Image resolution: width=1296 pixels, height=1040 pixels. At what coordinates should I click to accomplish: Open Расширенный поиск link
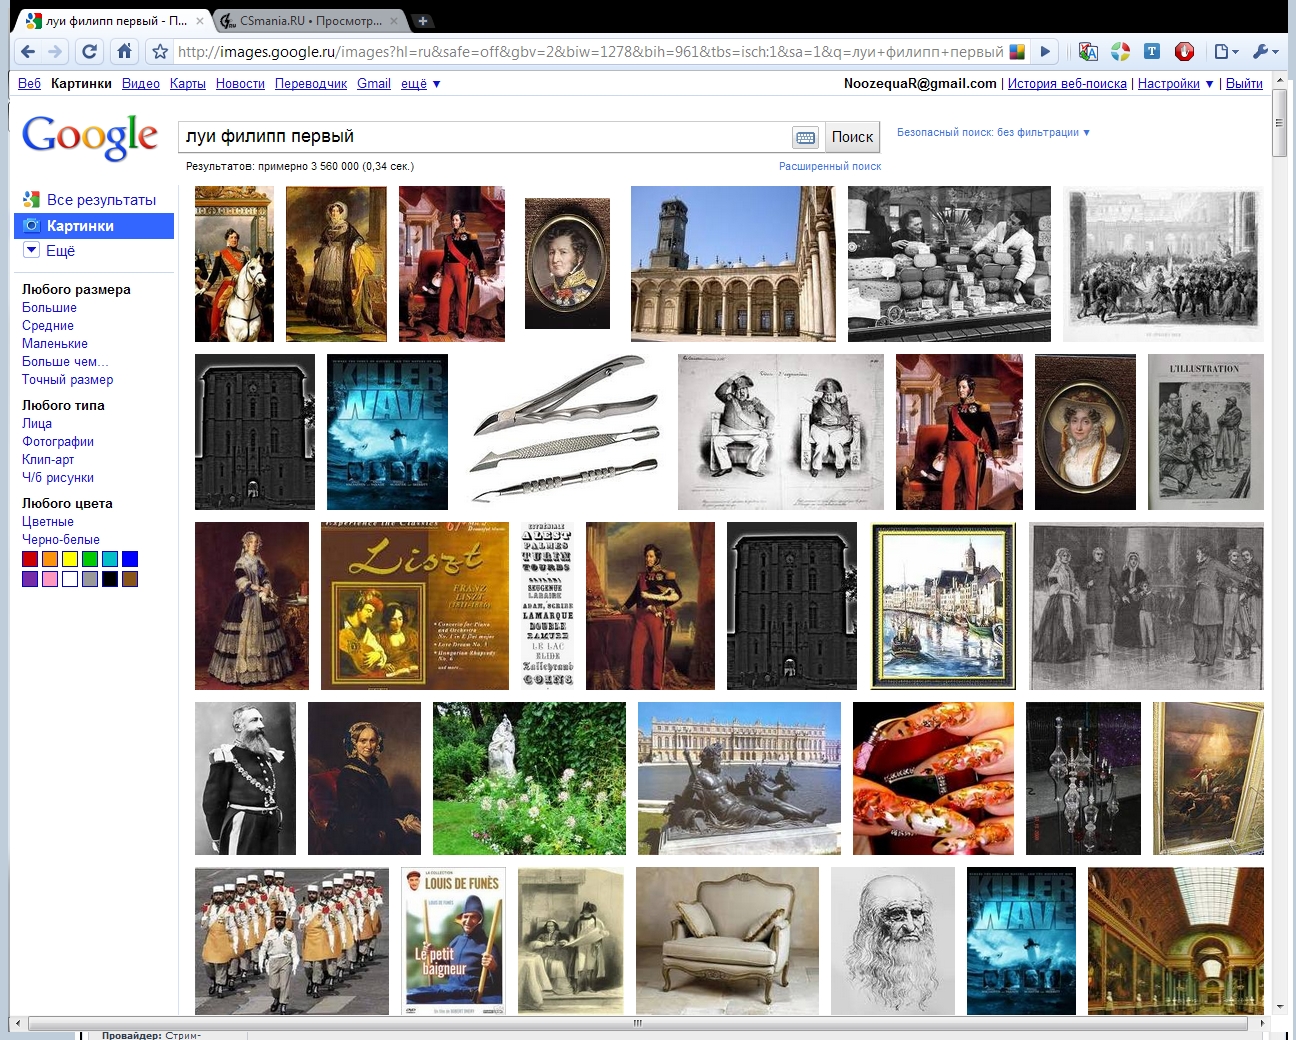[x=830, y=166]
